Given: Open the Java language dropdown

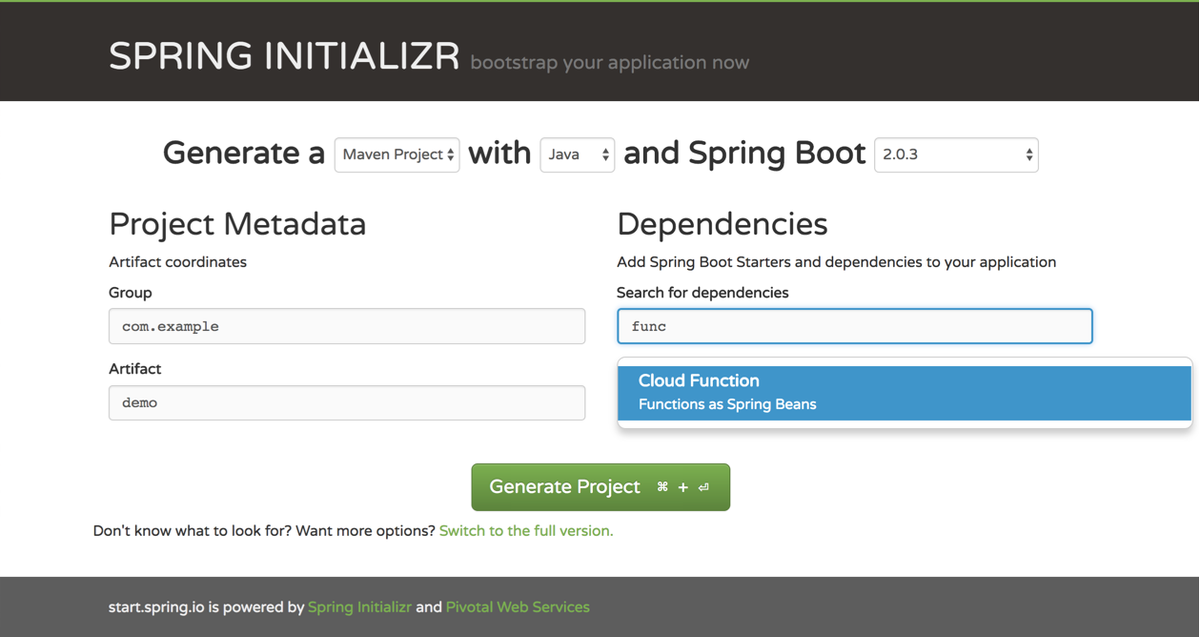Looking at the screenshot, I should (575, 154).
